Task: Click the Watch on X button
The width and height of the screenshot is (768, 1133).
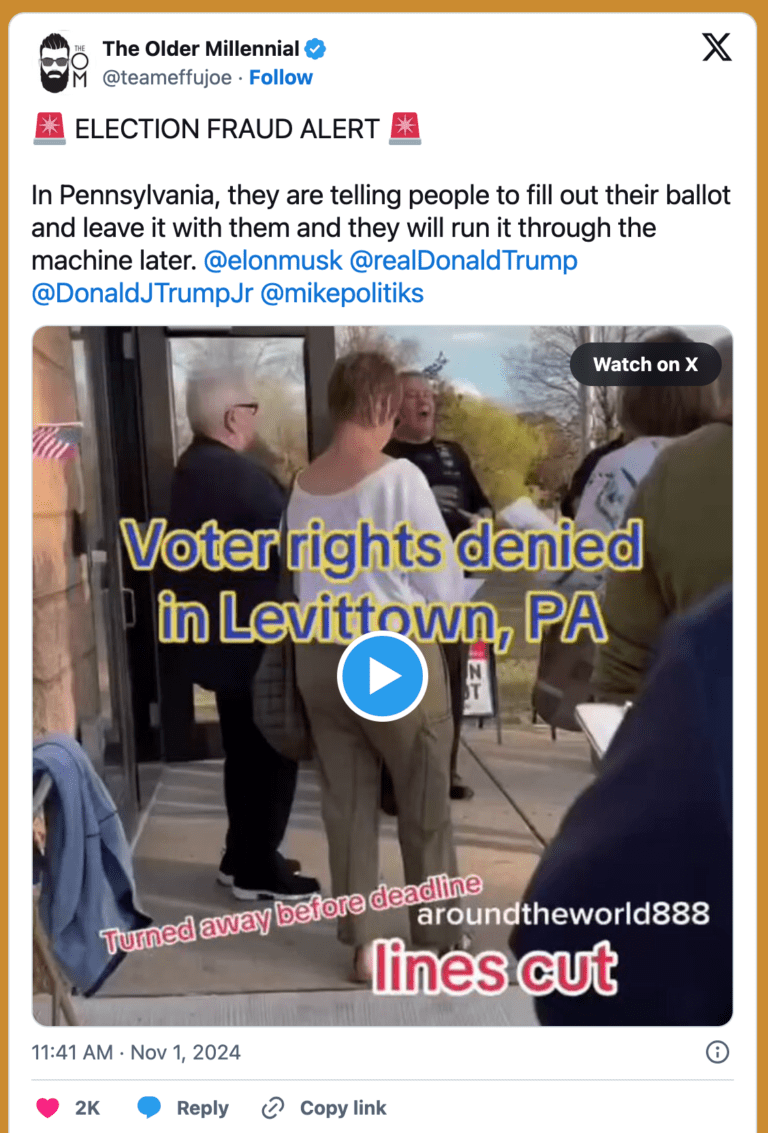Action: (x=645, y=364)
